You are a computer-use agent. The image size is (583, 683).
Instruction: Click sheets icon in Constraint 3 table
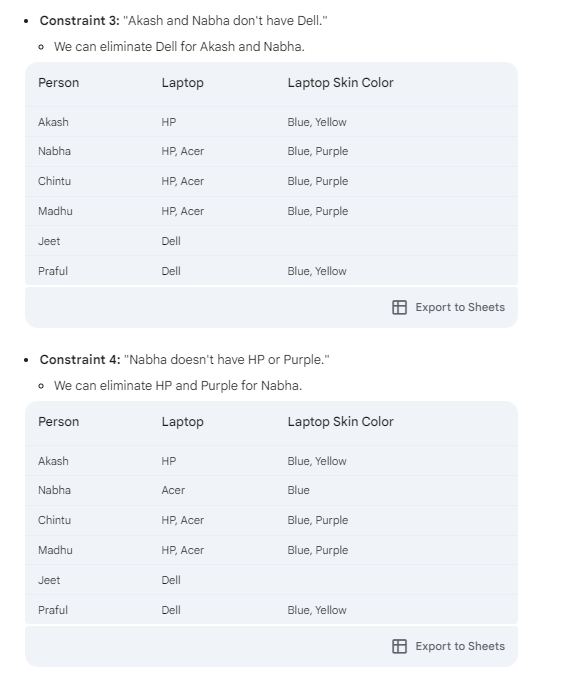point(399,308)
